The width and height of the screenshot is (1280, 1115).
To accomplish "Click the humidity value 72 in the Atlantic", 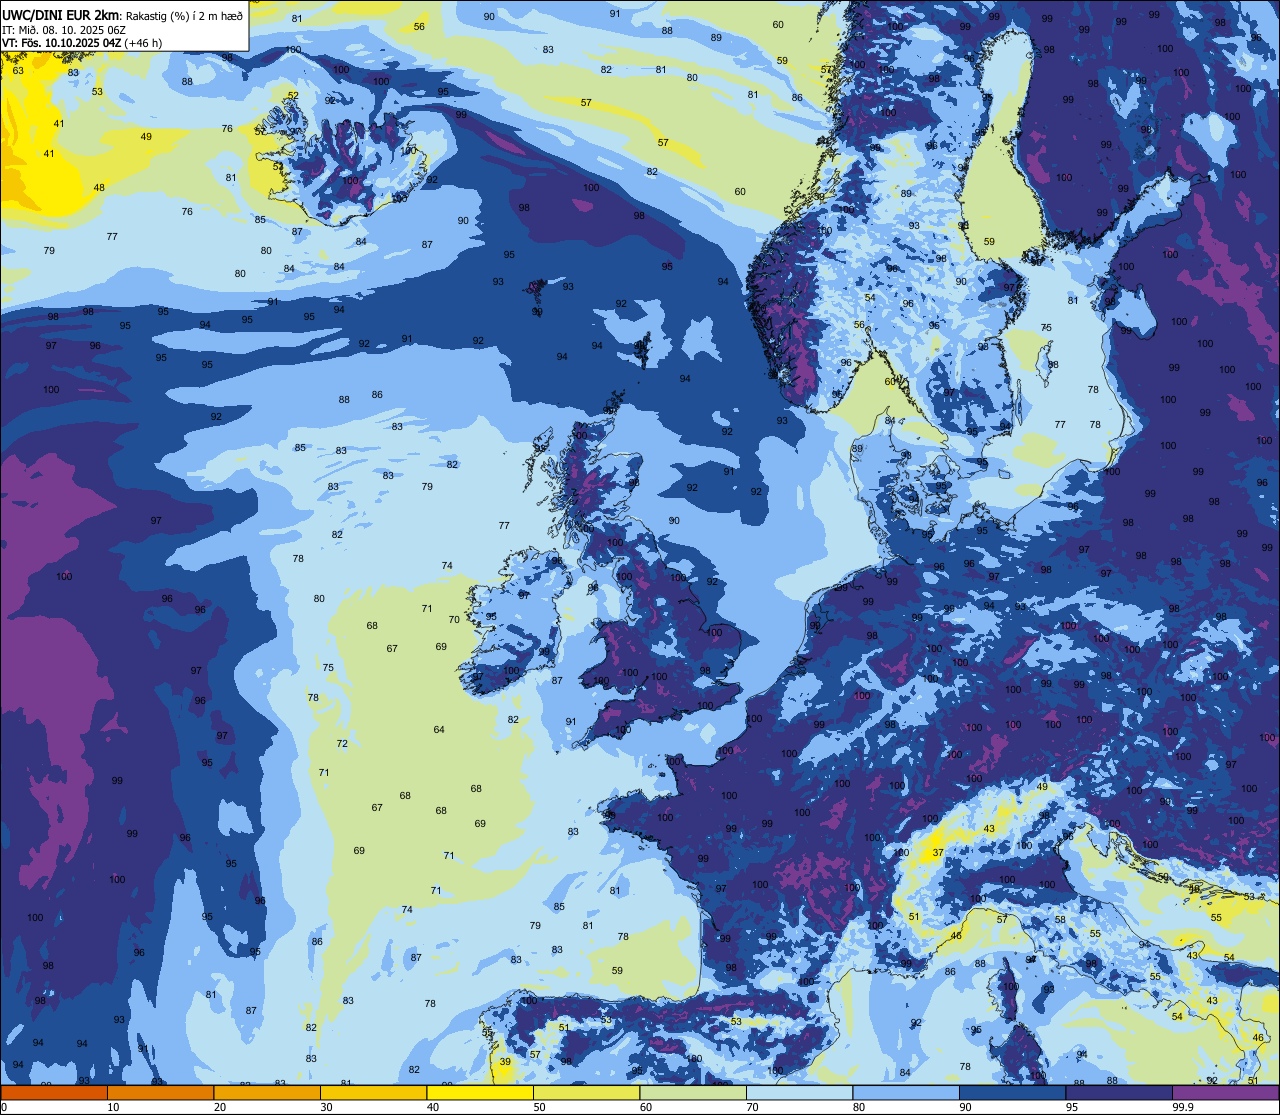I will (342, 744).
